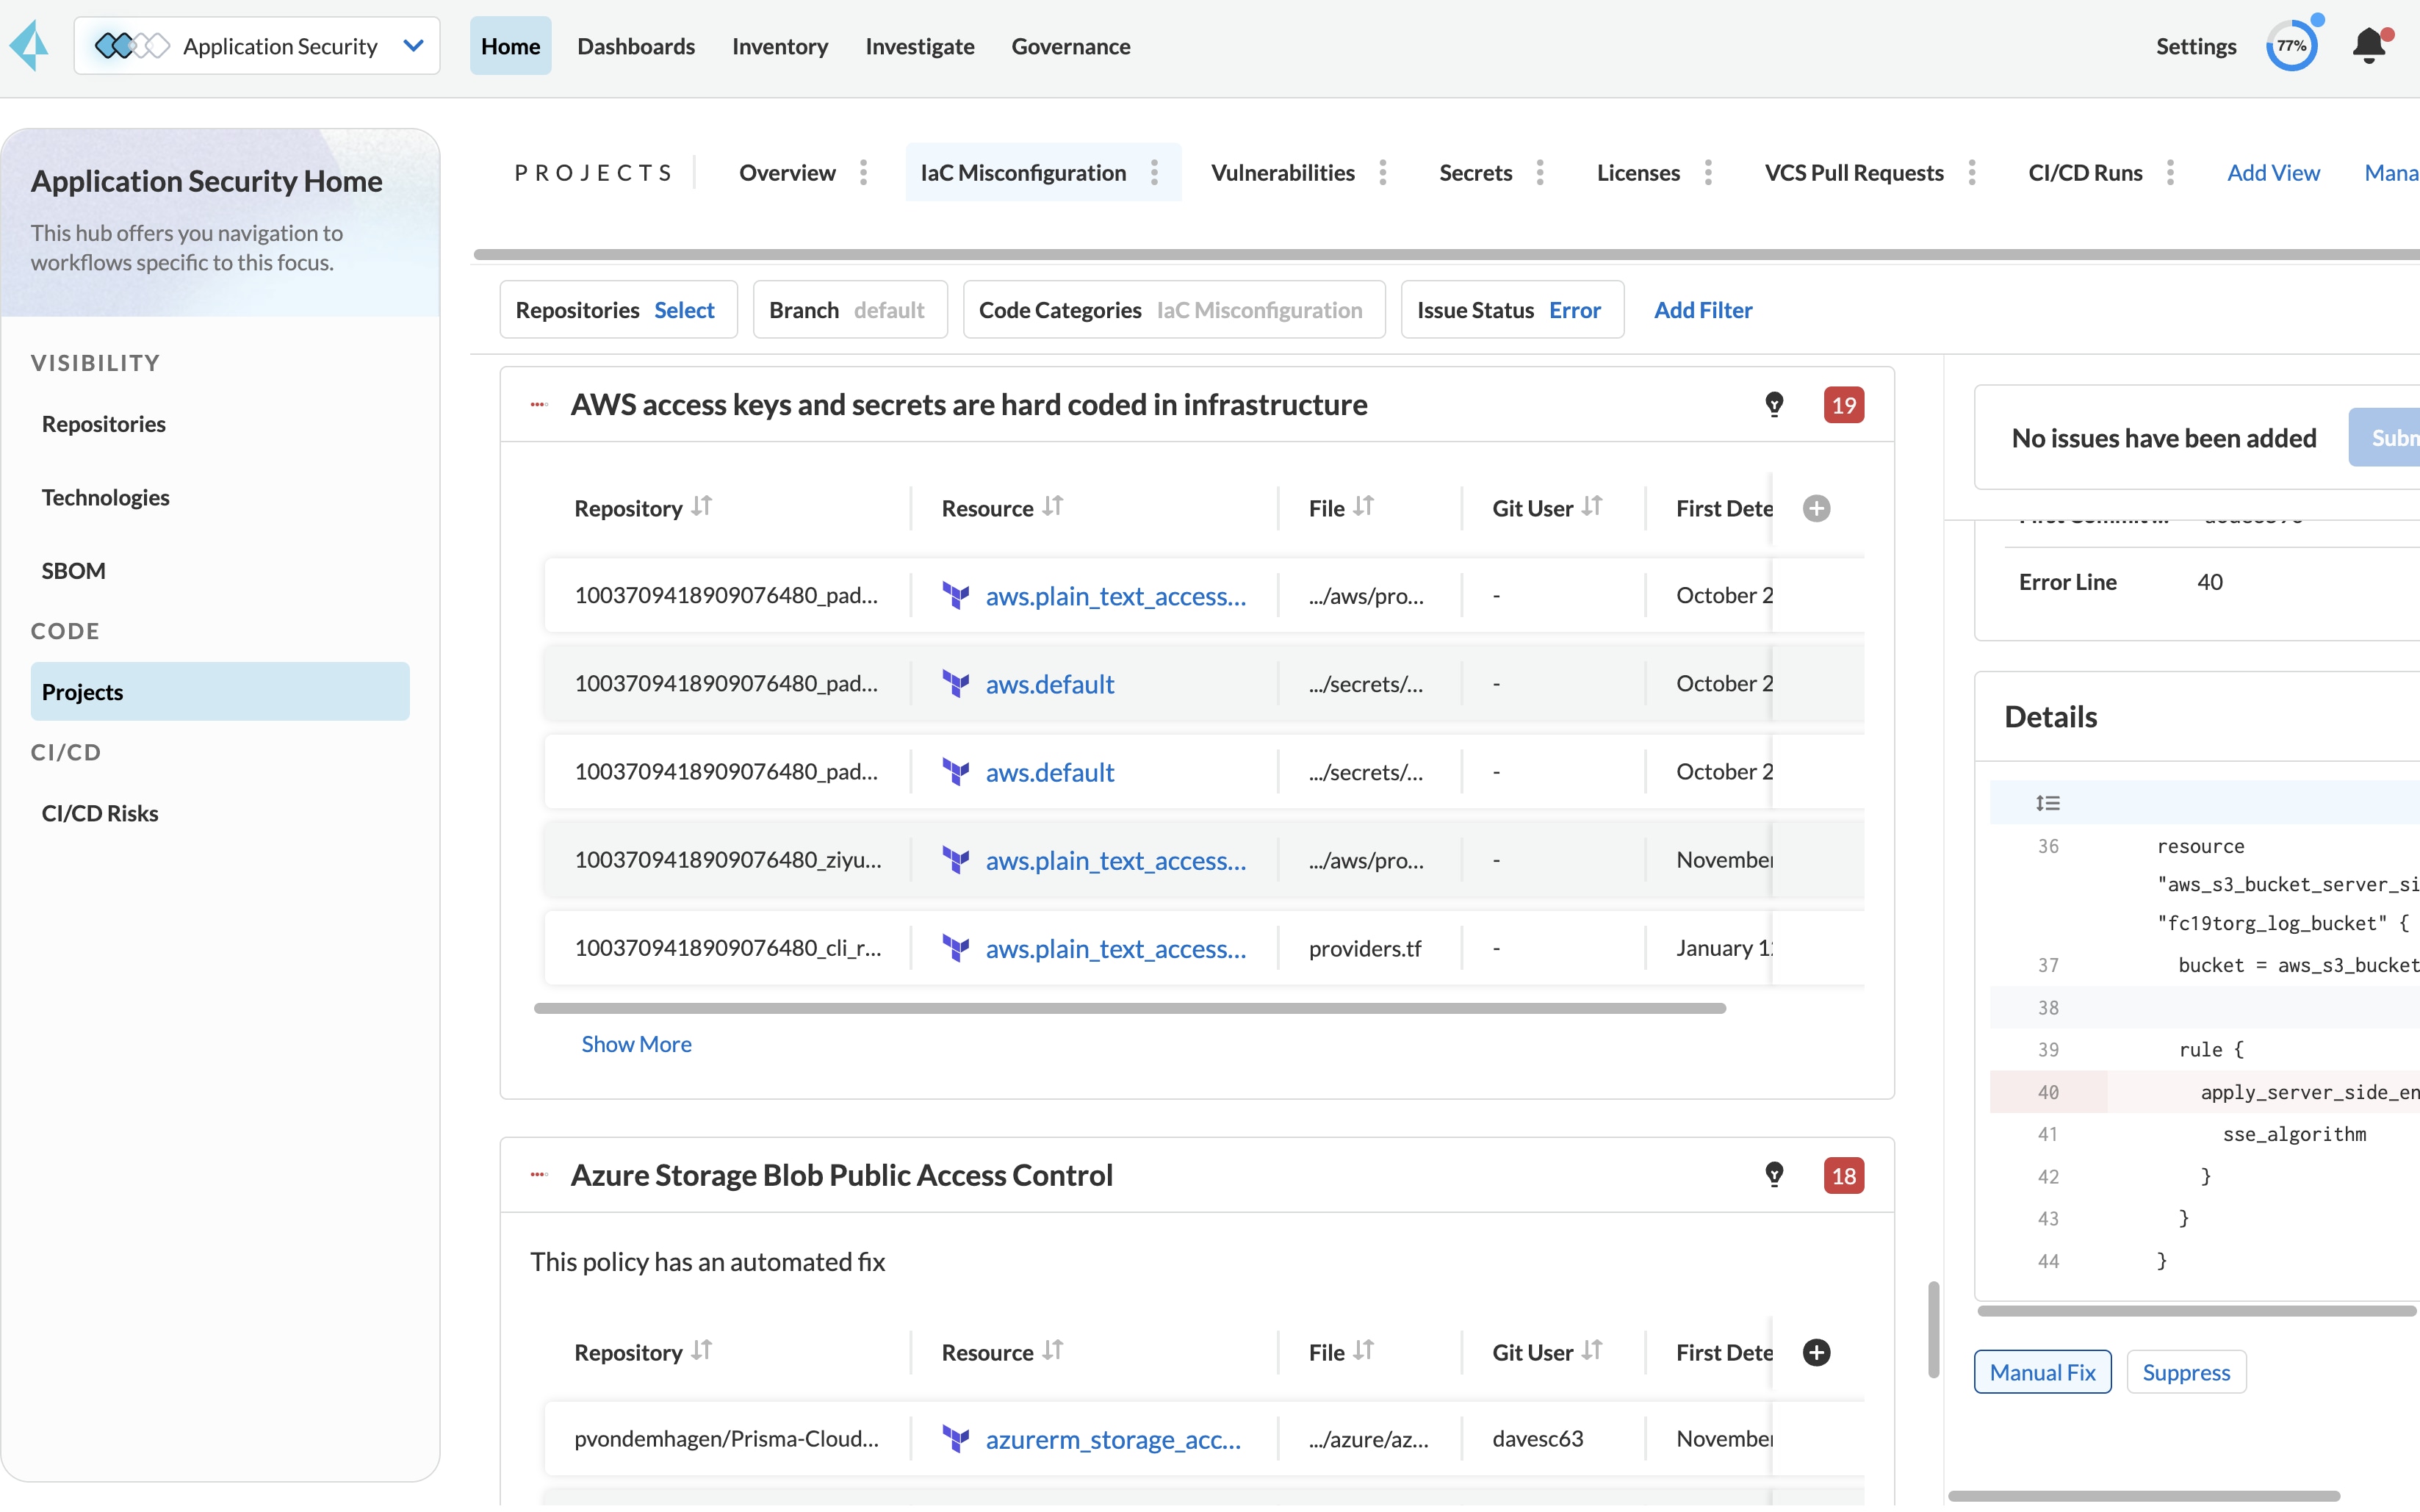
Task: Sort table by Repository column arrows
Action: coord(702,507)
